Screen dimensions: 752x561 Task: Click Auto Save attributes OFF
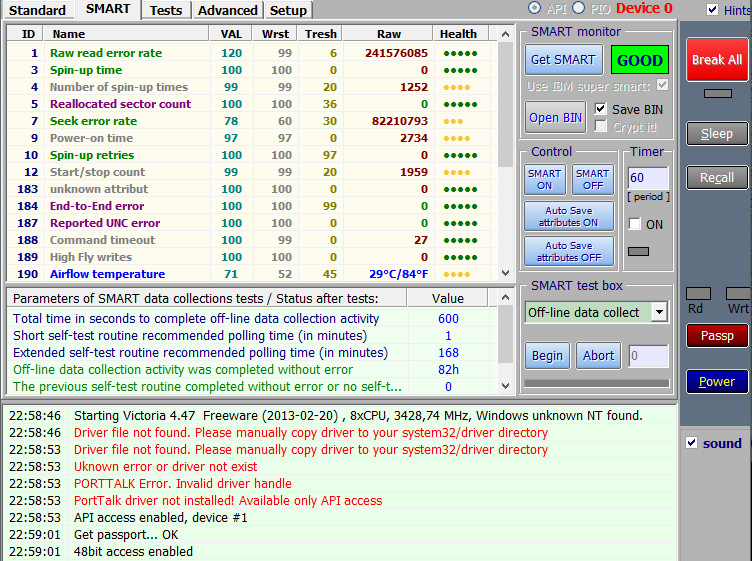pos(569,251)
